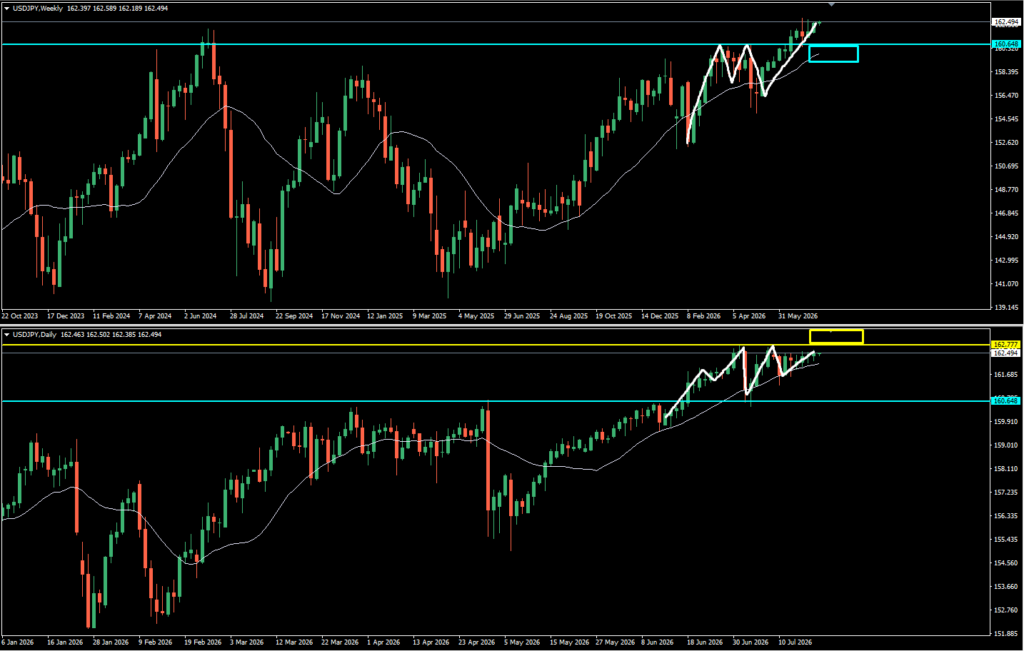Viewport: 1024px width, 651px height.
Task: Click the 148.770 price on Weekly scale
Action: [1006, 189]
